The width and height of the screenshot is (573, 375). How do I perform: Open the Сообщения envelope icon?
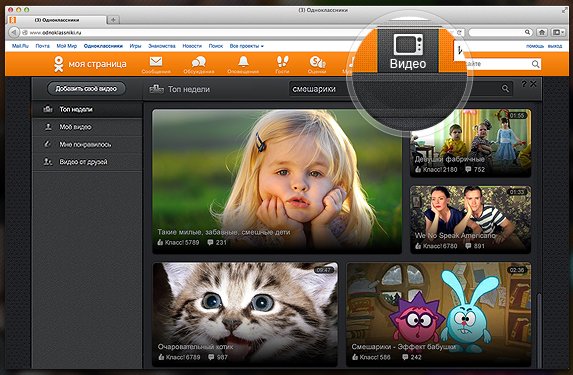coord(156,61)
